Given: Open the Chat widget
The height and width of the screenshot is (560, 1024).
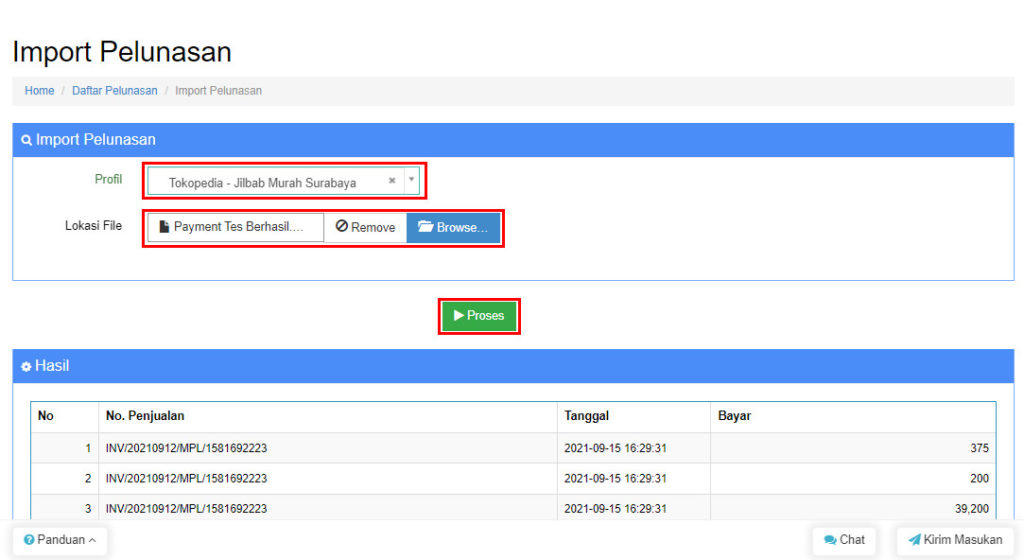Looking at the screenshot, I should pyautogui.click(x=844, y=540).
